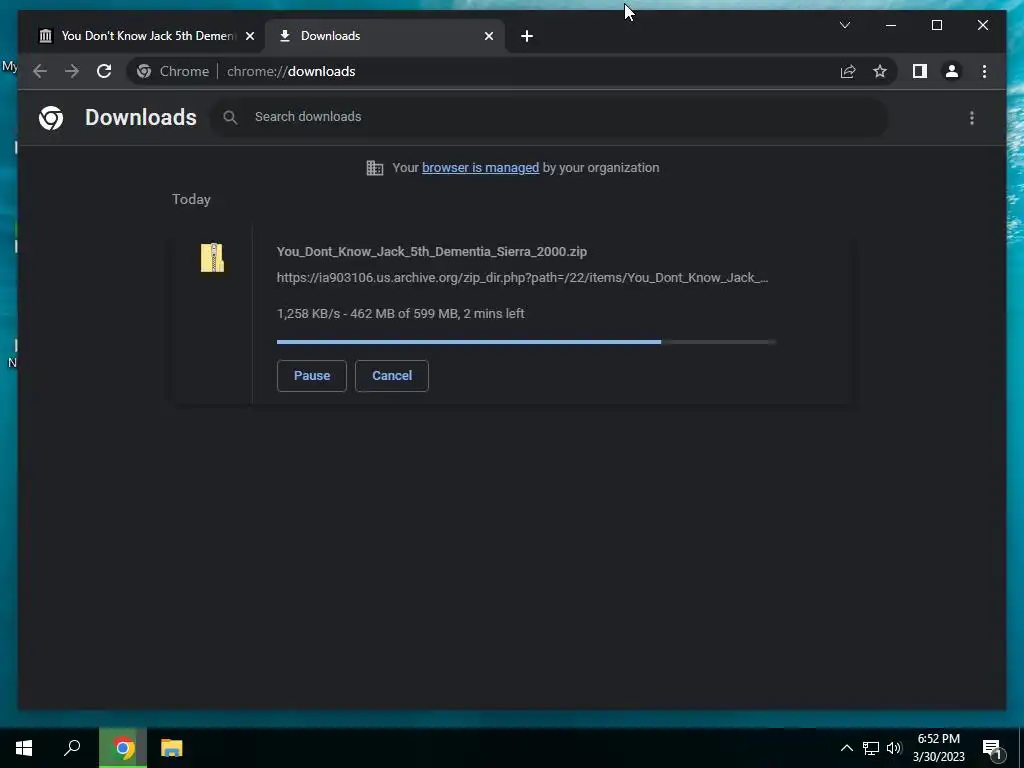The height and width of the screenshot is (768, 1024).
Task: Open the profile avatar menu
Action: click(x=952, y=71)
